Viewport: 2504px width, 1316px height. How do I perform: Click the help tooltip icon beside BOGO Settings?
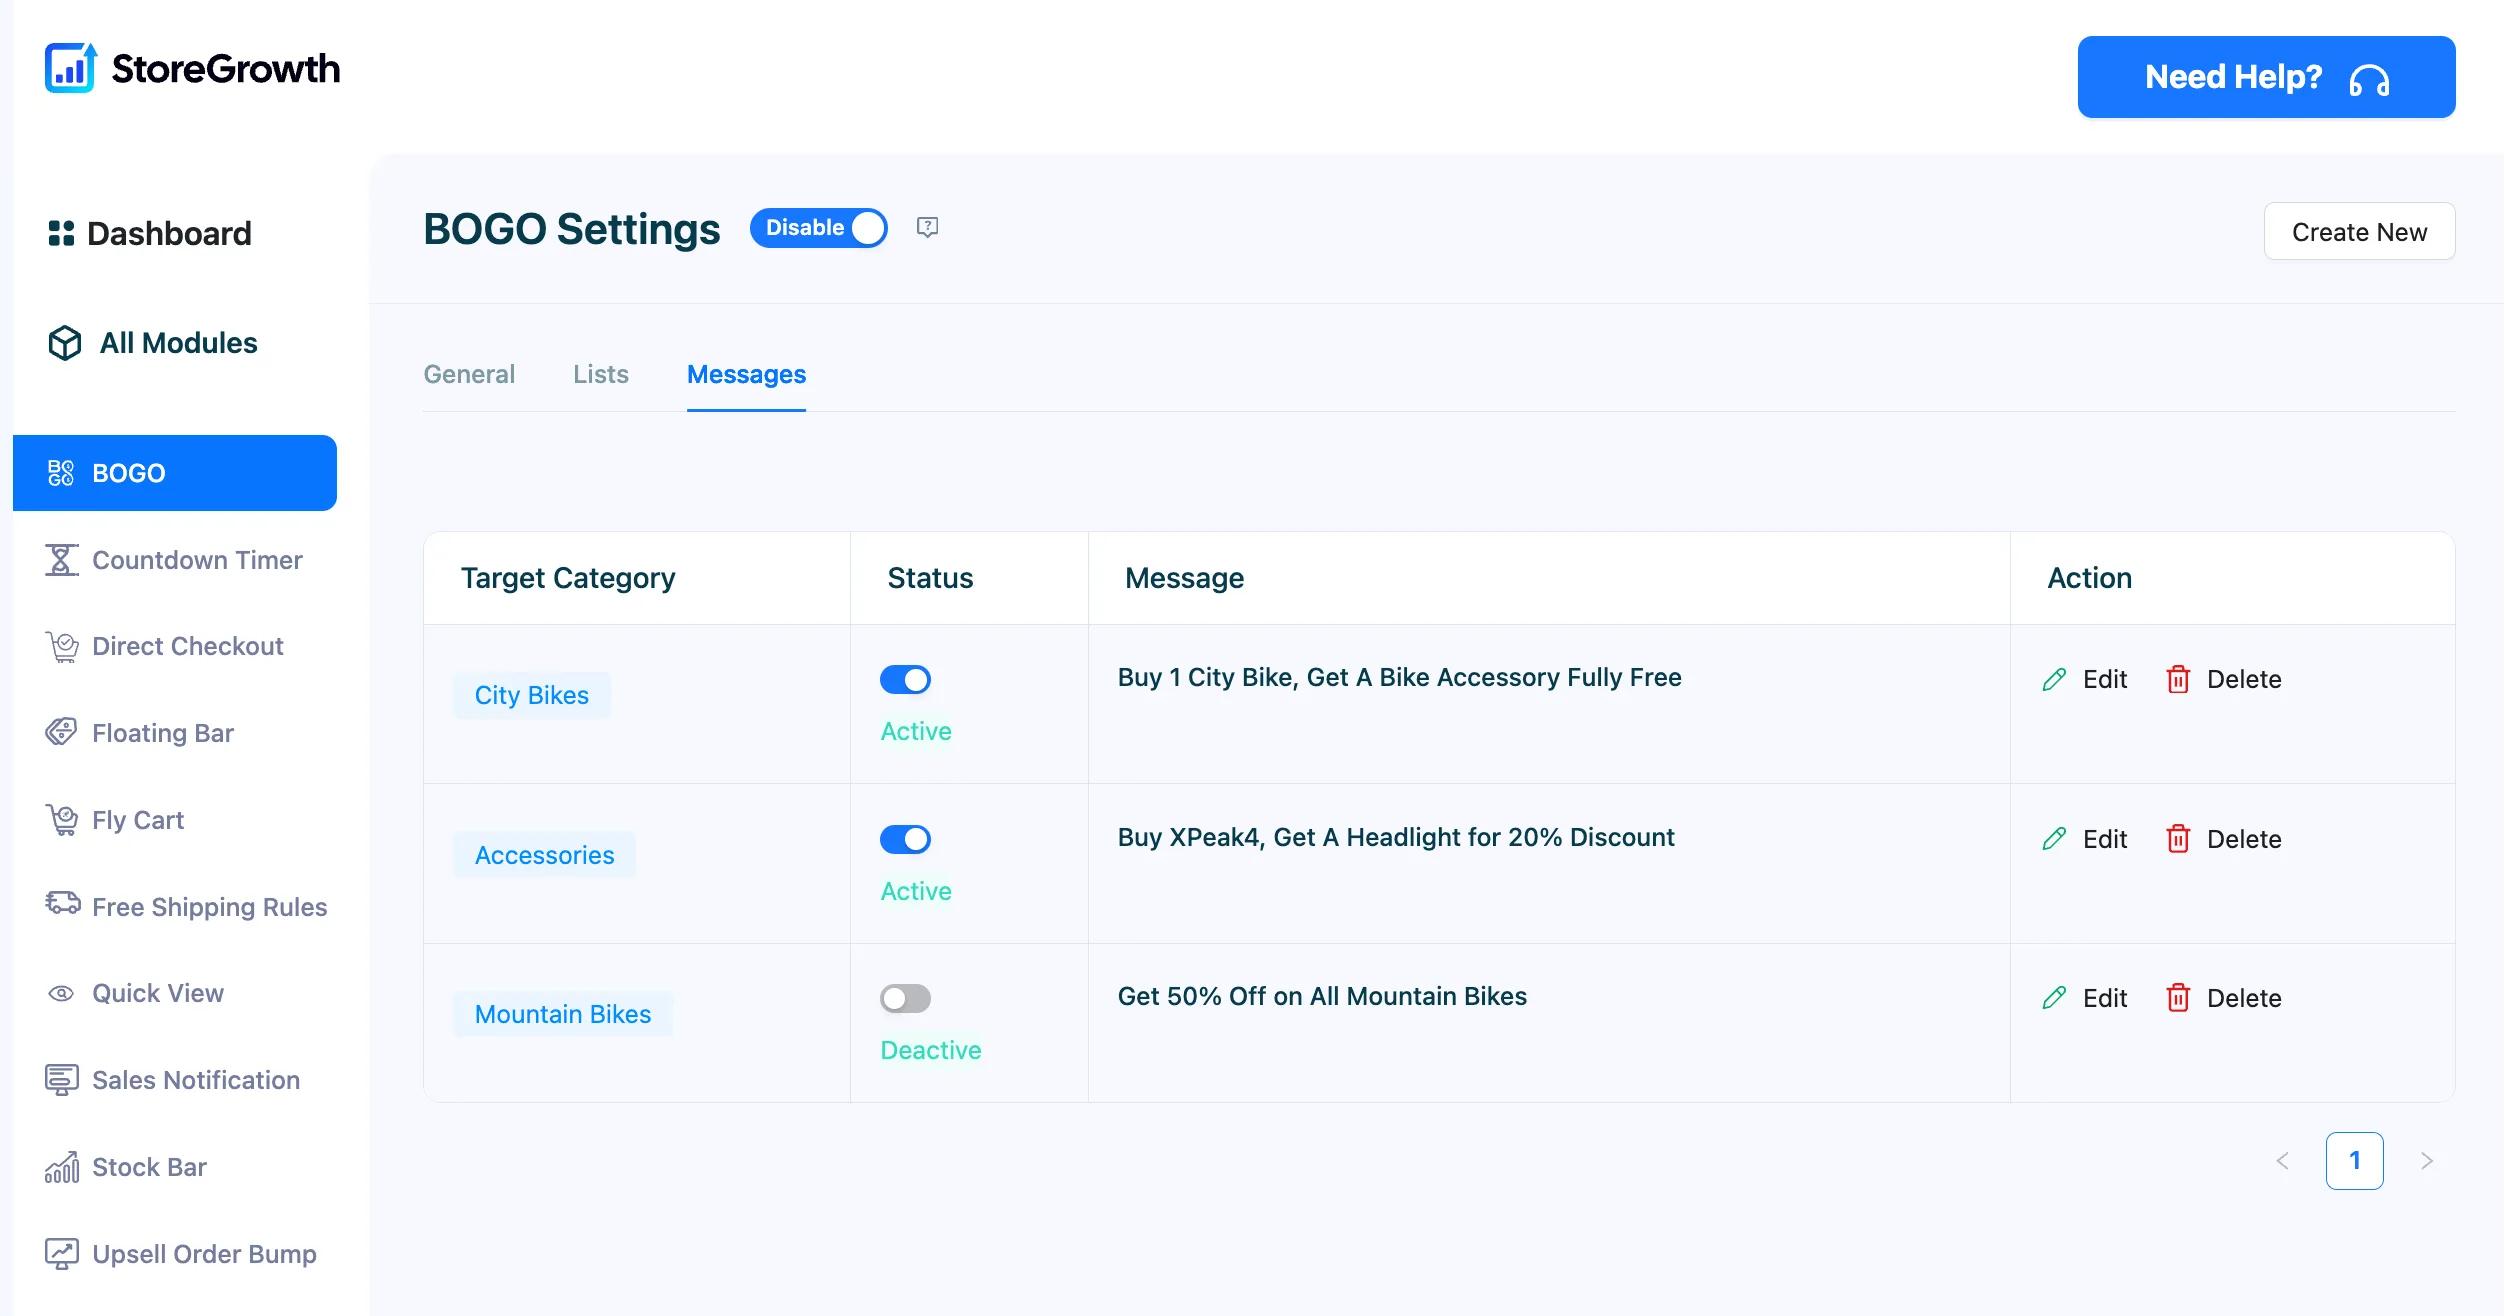927,228
